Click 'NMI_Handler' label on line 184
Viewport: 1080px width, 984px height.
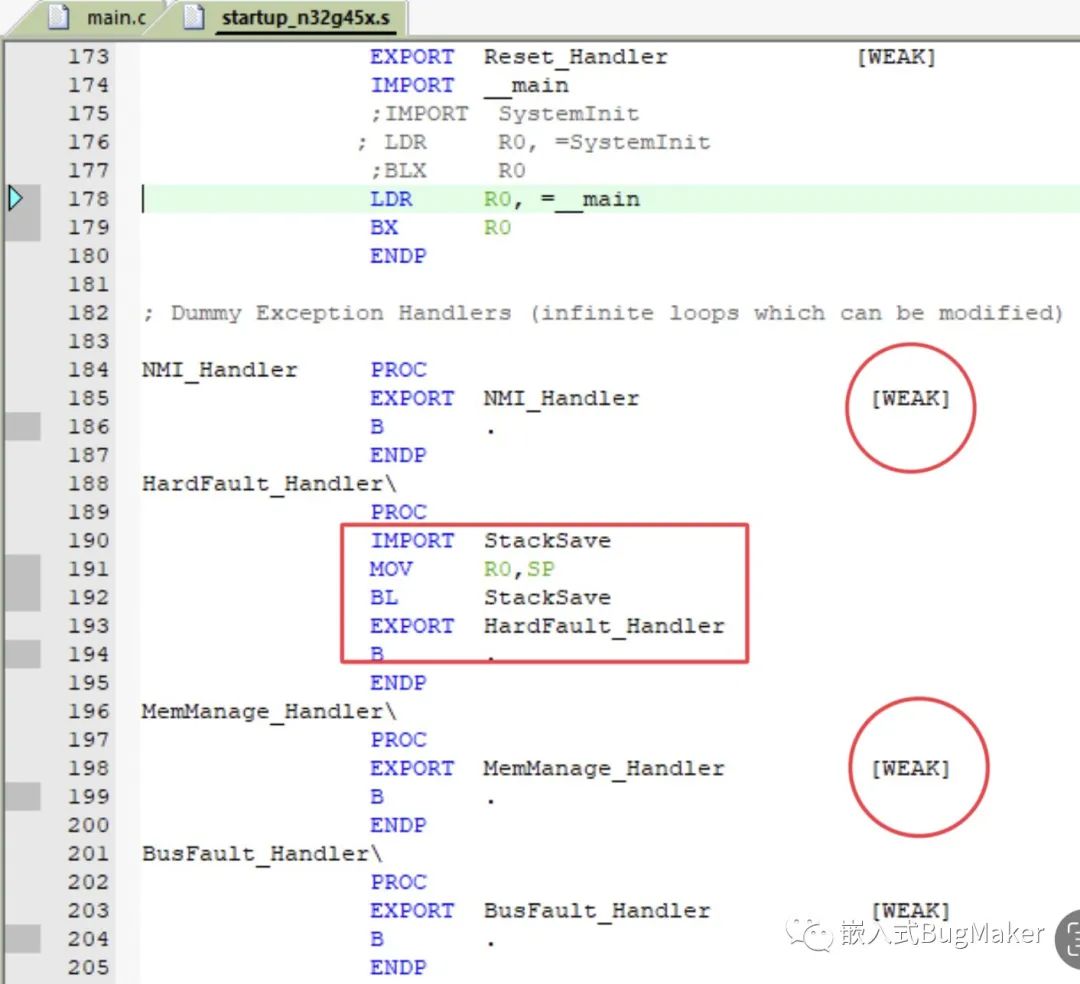pos(220,370)
